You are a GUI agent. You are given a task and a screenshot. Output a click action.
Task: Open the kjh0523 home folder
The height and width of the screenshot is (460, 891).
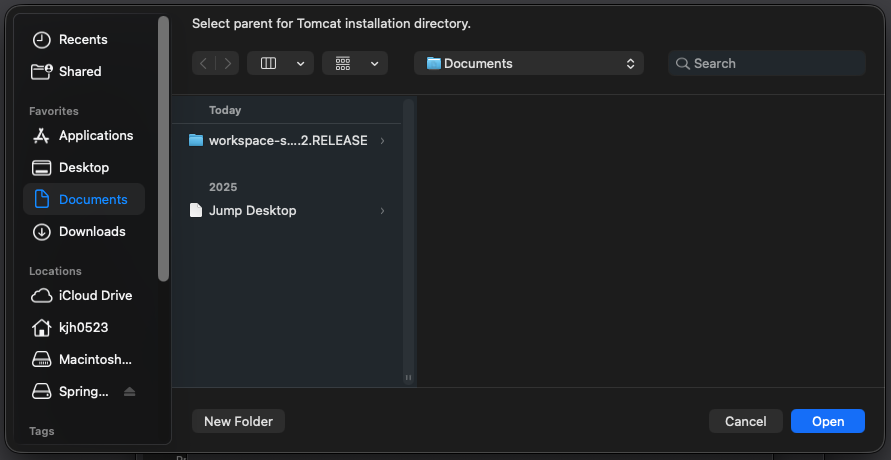click(x=84, y=328)
